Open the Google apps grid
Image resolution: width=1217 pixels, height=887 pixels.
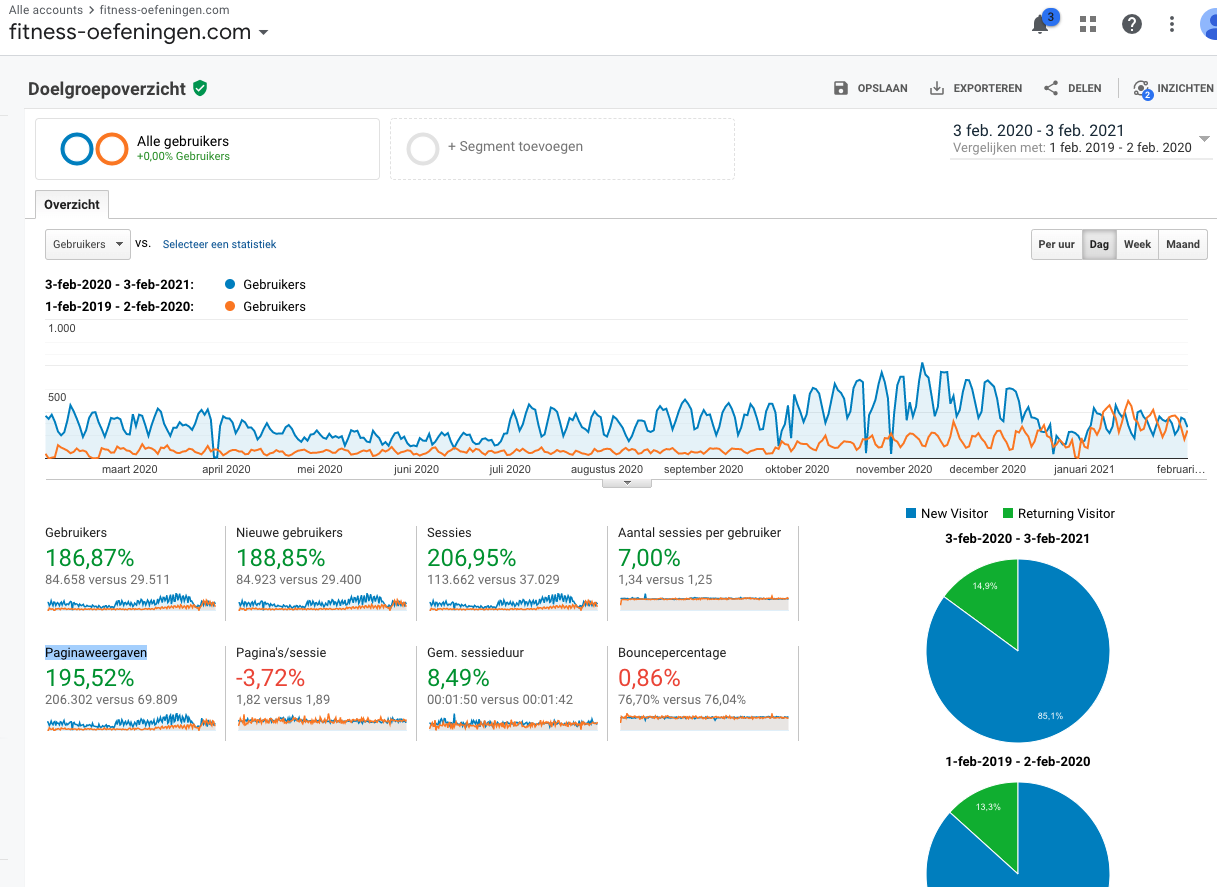click(x=1088, y=24)
